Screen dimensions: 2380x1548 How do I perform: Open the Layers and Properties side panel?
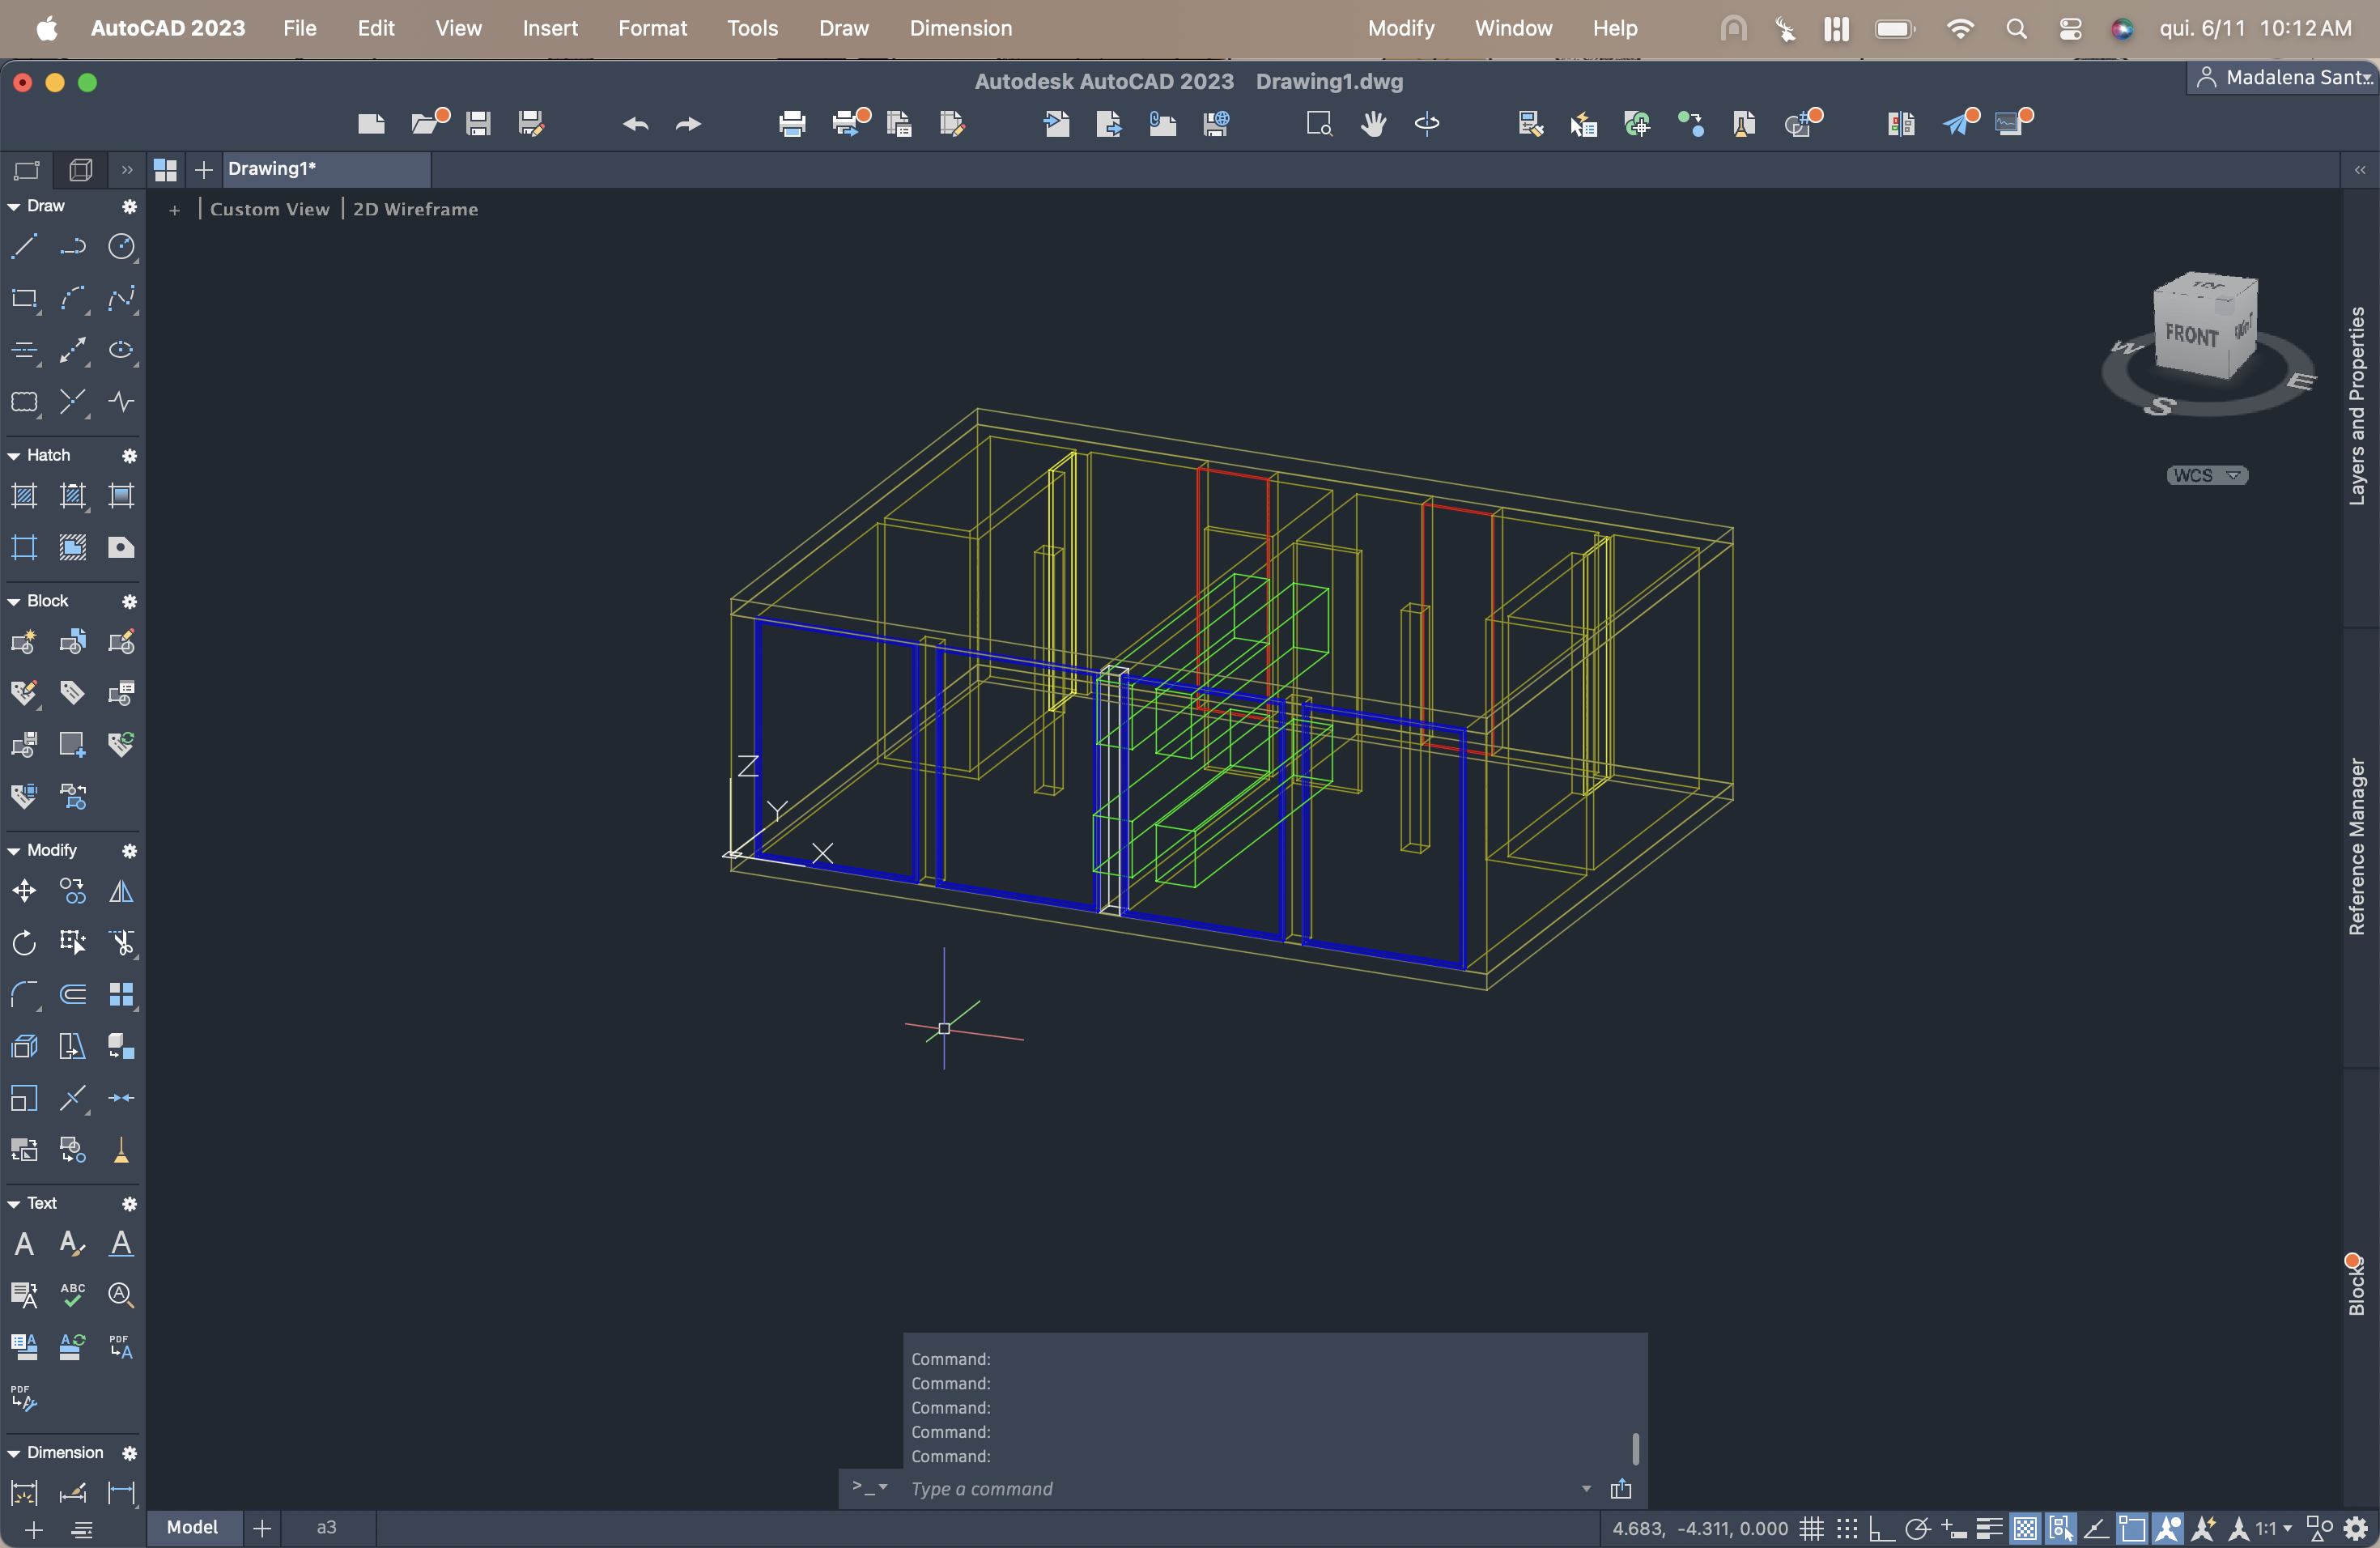pyautogui.click(x=2357, y=405)
